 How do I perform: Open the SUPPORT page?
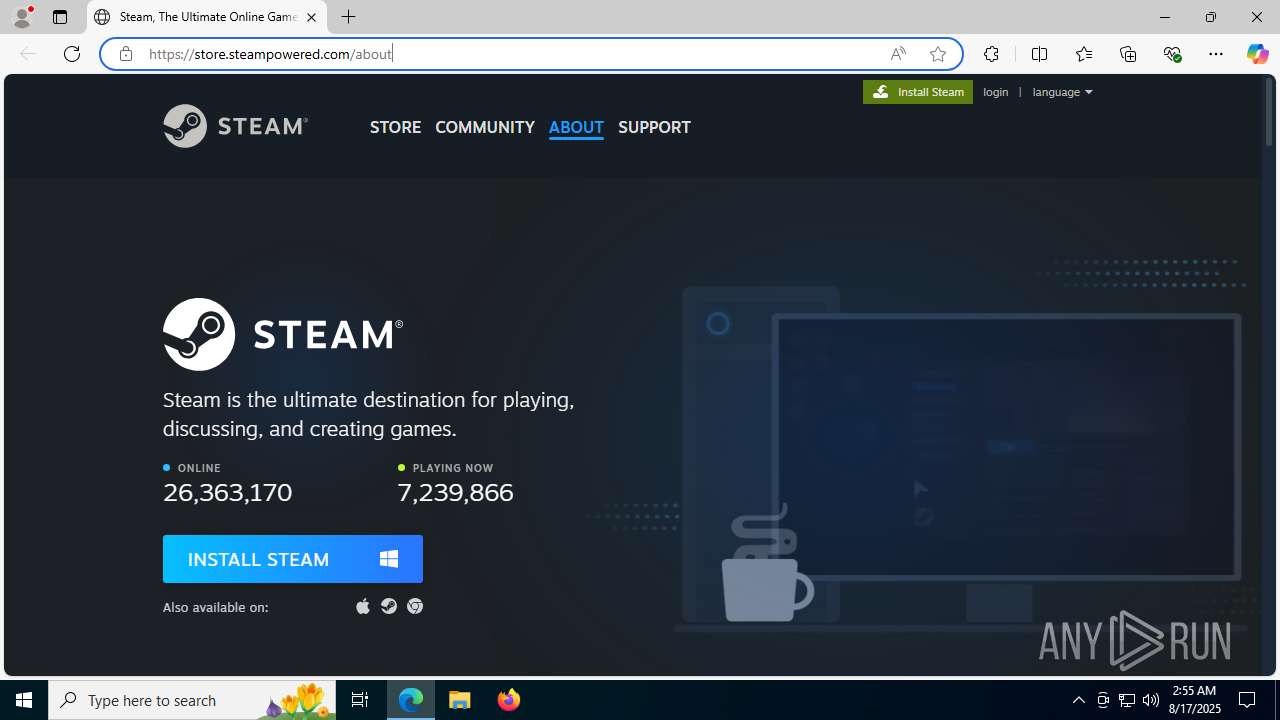pos(654,127)
